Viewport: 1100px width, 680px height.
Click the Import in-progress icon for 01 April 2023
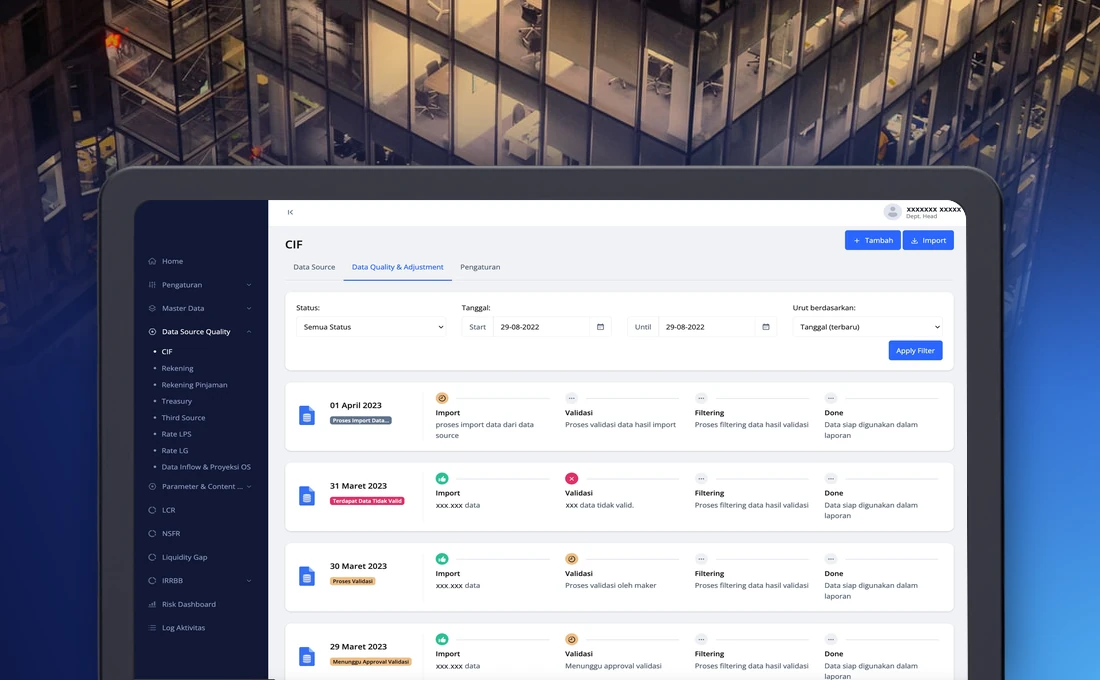pos(442,398)
